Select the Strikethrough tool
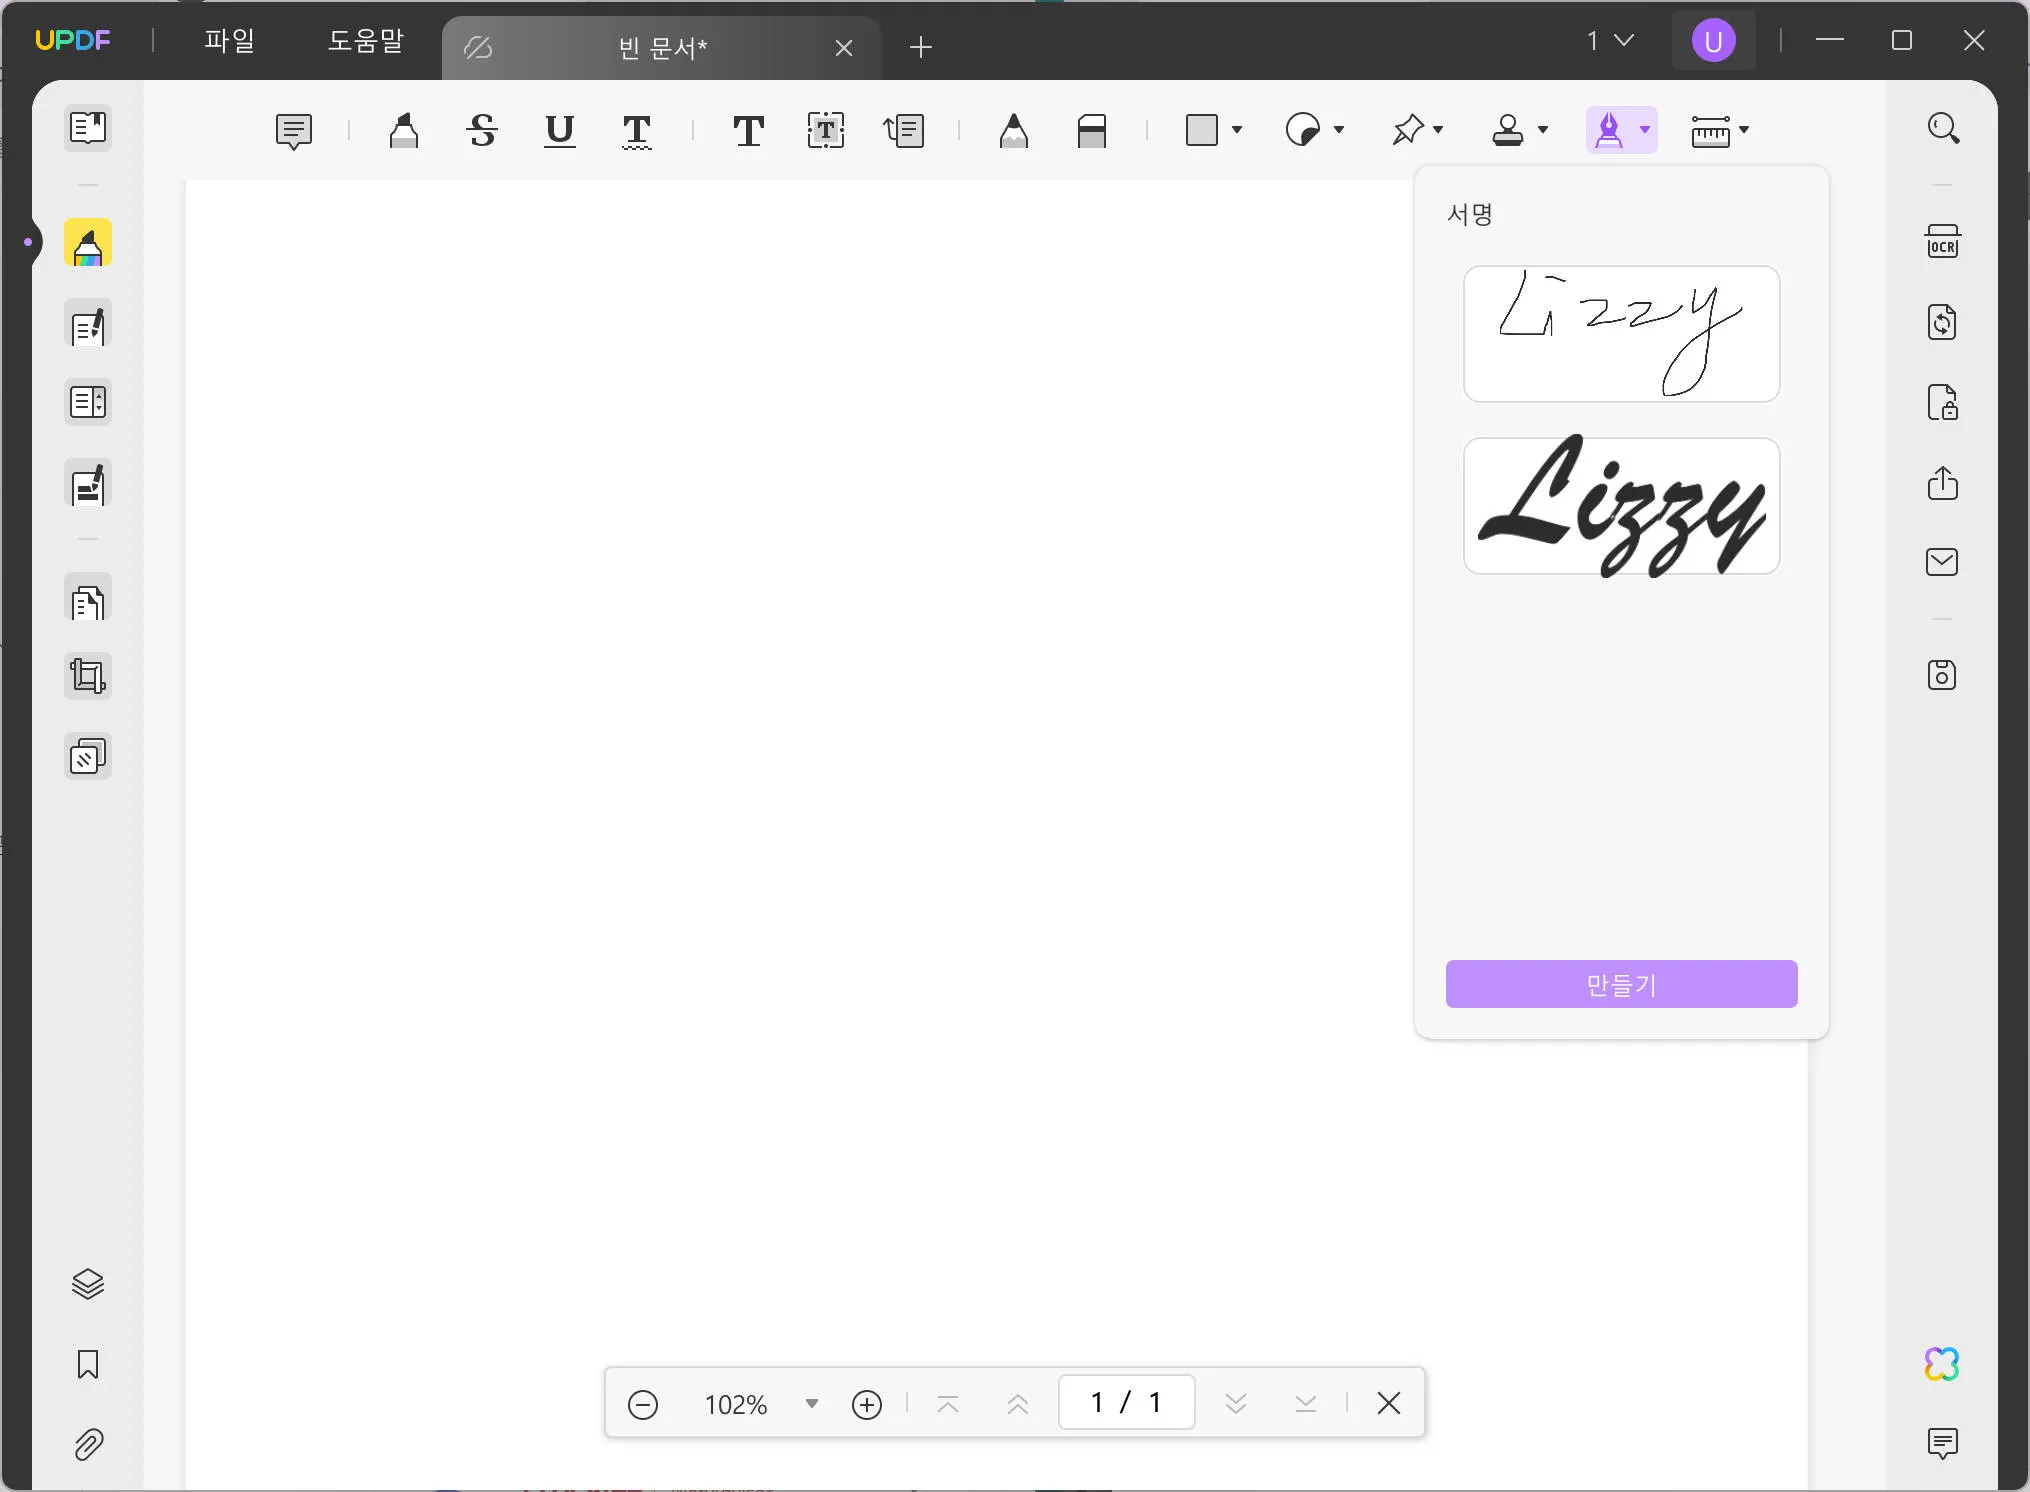 point(482,131)
